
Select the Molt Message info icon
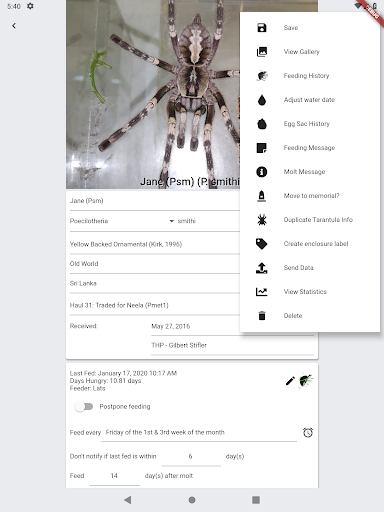pyautogui.click(x=262, y=172)
